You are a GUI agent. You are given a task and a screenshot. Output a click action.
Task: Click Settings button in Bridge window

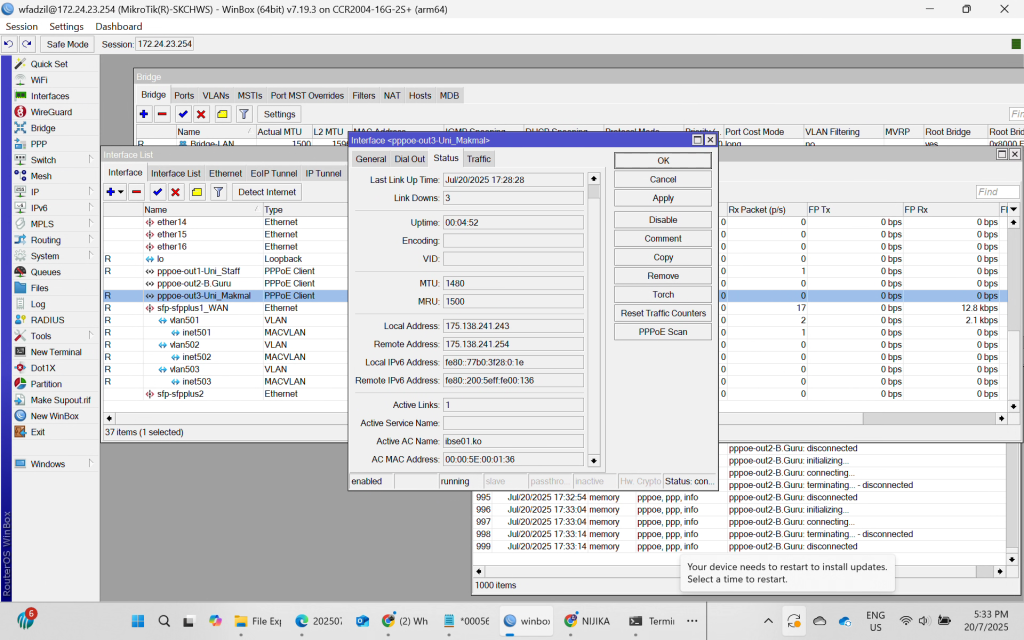click(x=280, y=114)
